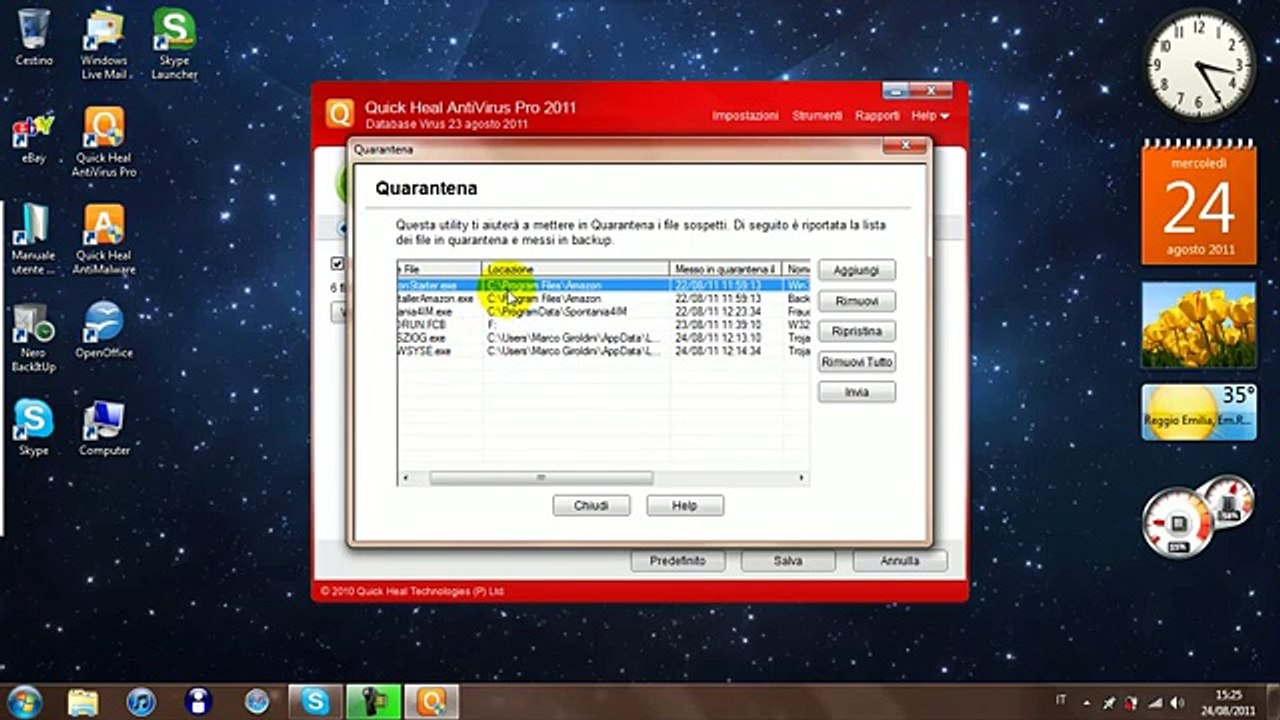
Task: Open the globe icon pinned in the taskbar
Action: click(257, 702)
